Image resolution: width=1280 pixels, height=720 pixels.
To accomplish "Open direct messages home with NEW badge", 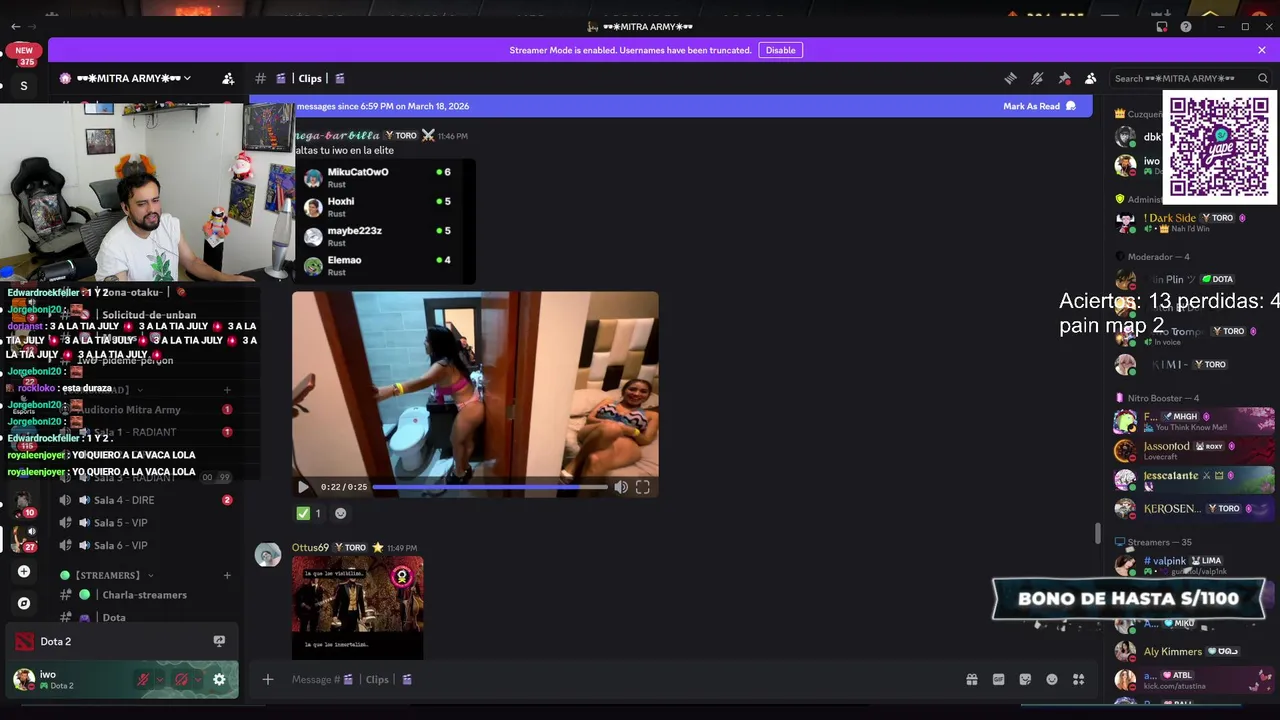I will click(24, 53).
